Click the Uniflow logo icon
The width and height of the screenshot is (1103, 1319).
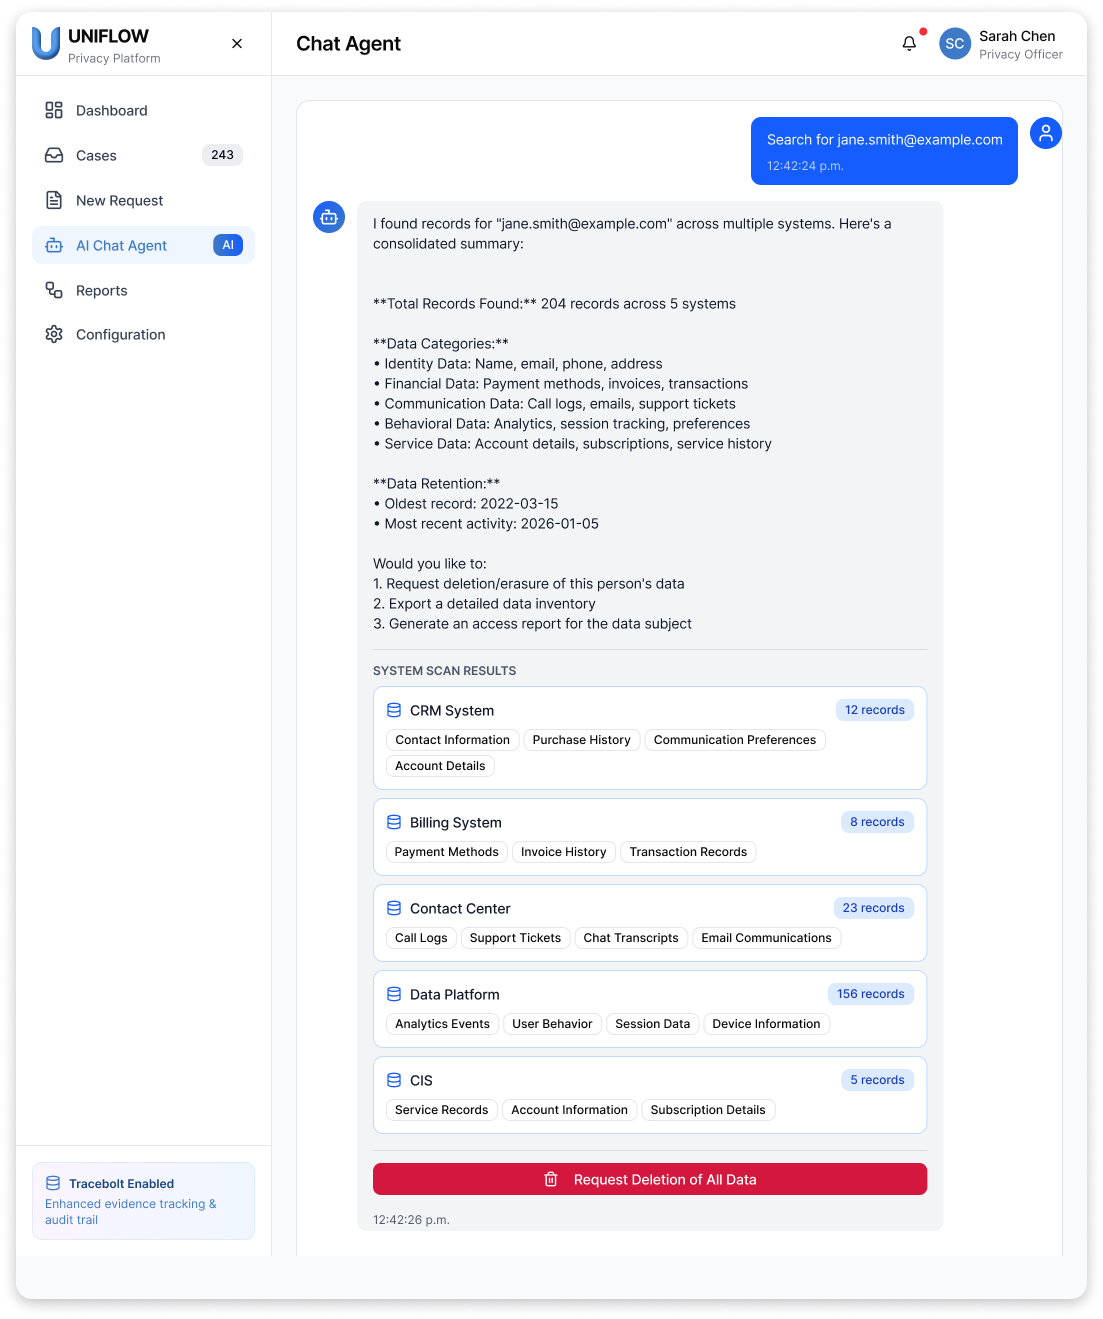(46, 44)
